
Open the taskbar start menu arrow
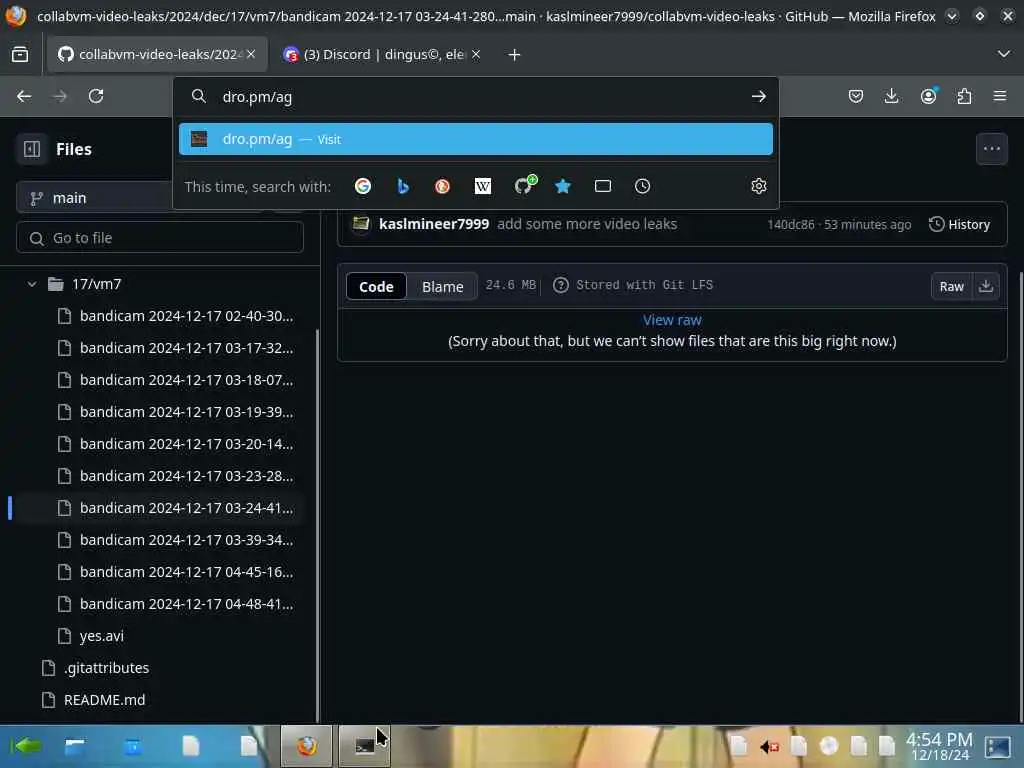click(x=26, y=746)
